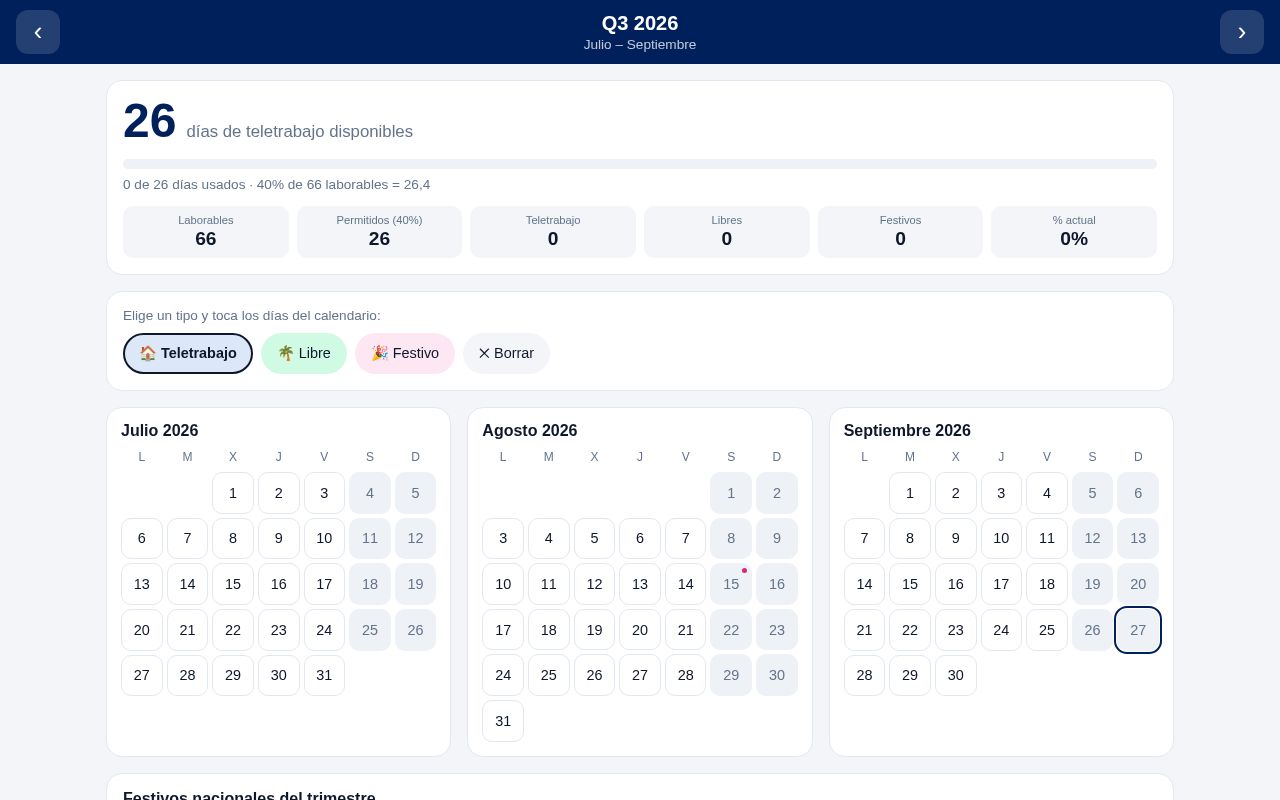The width and height of the screenshot is (1280, 800).
Task: Select Borrar mode chip
Action: coord(506,353)
